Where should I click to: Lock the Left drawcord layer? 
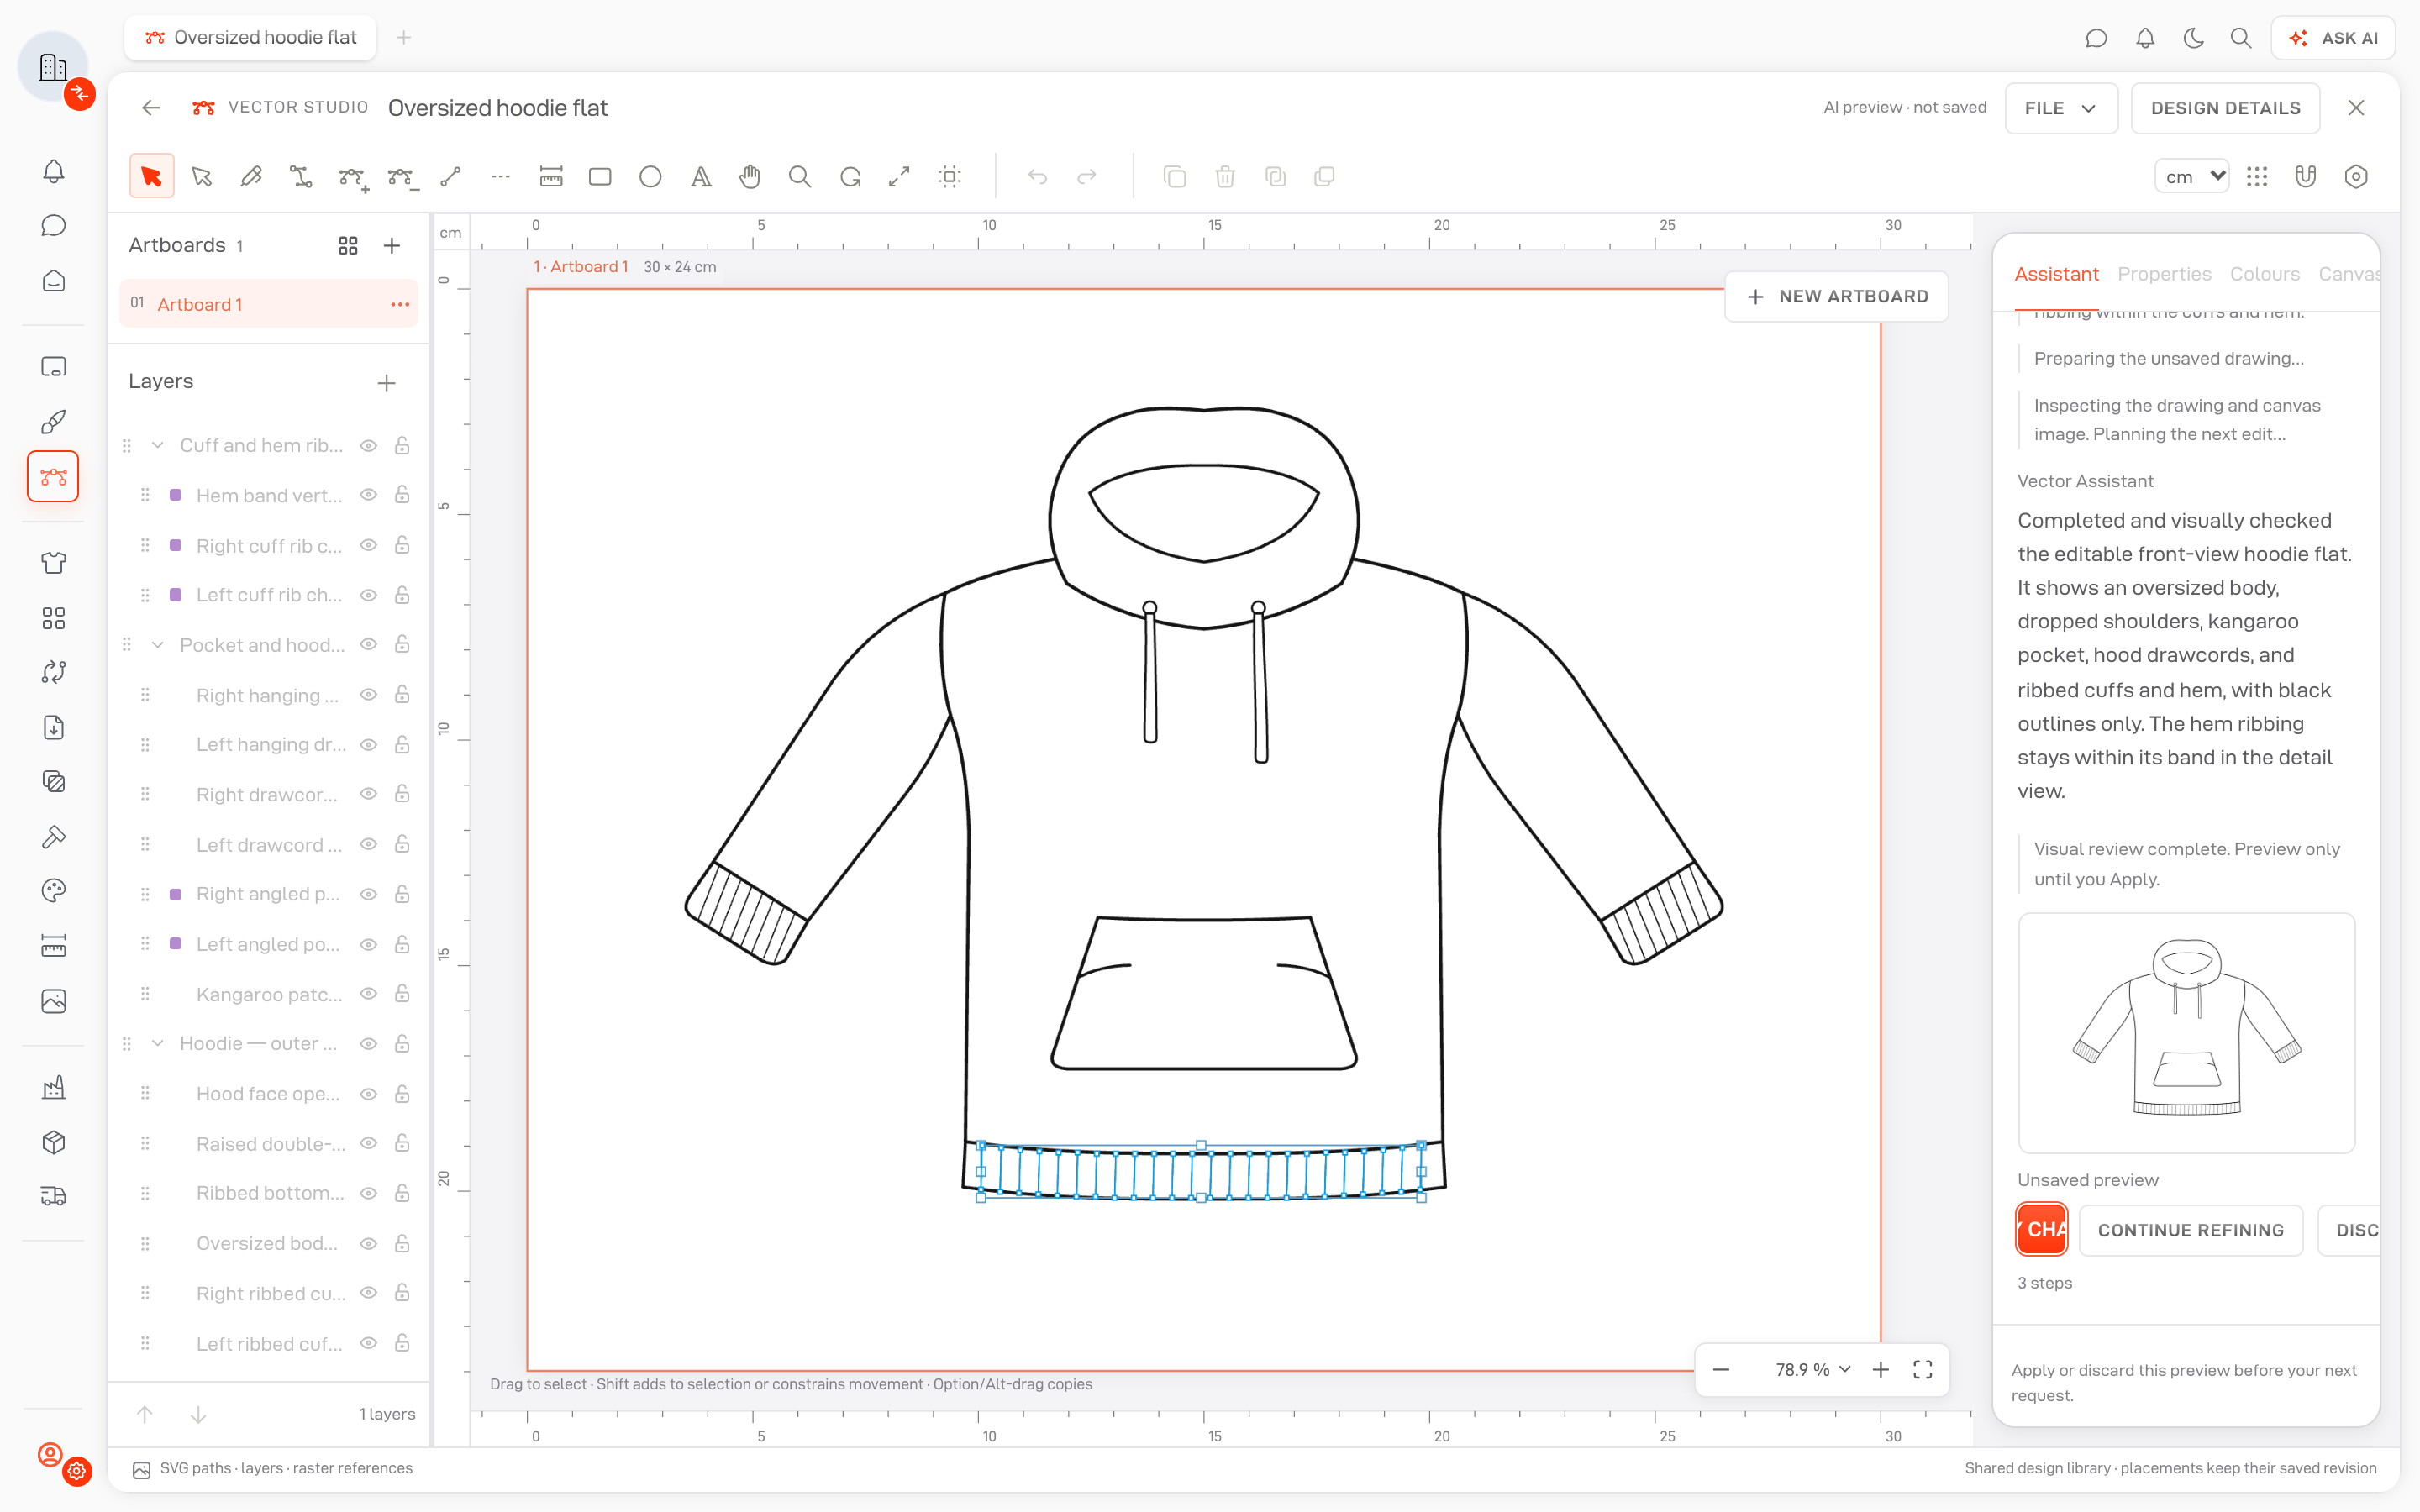tap(402, 844)
